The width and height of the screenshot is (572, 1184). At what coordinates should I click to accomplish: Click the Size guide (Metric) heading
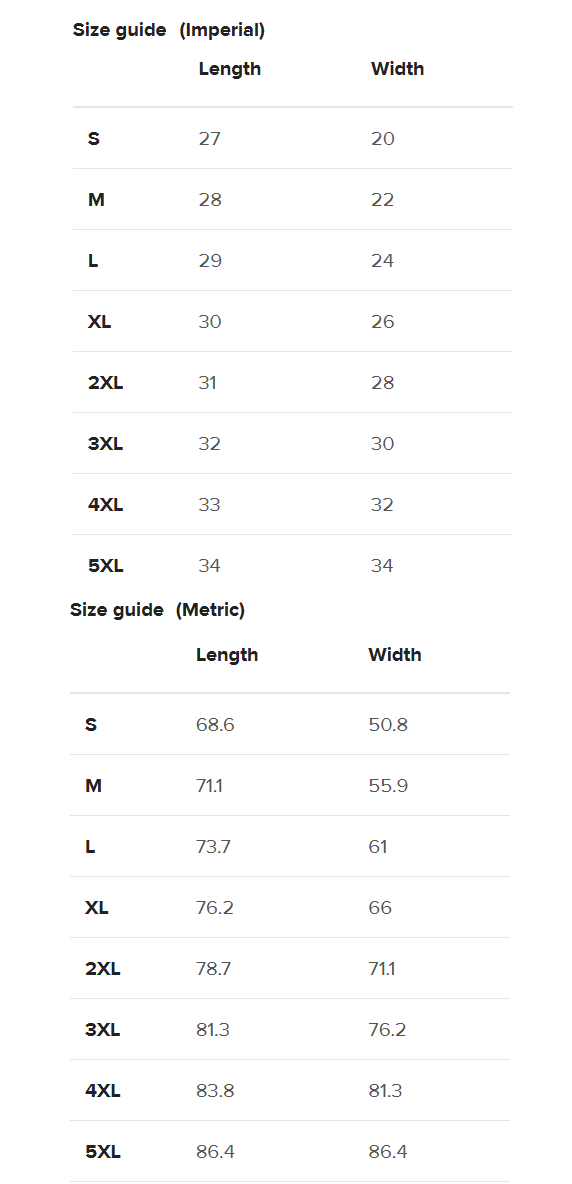pos(158,609)
